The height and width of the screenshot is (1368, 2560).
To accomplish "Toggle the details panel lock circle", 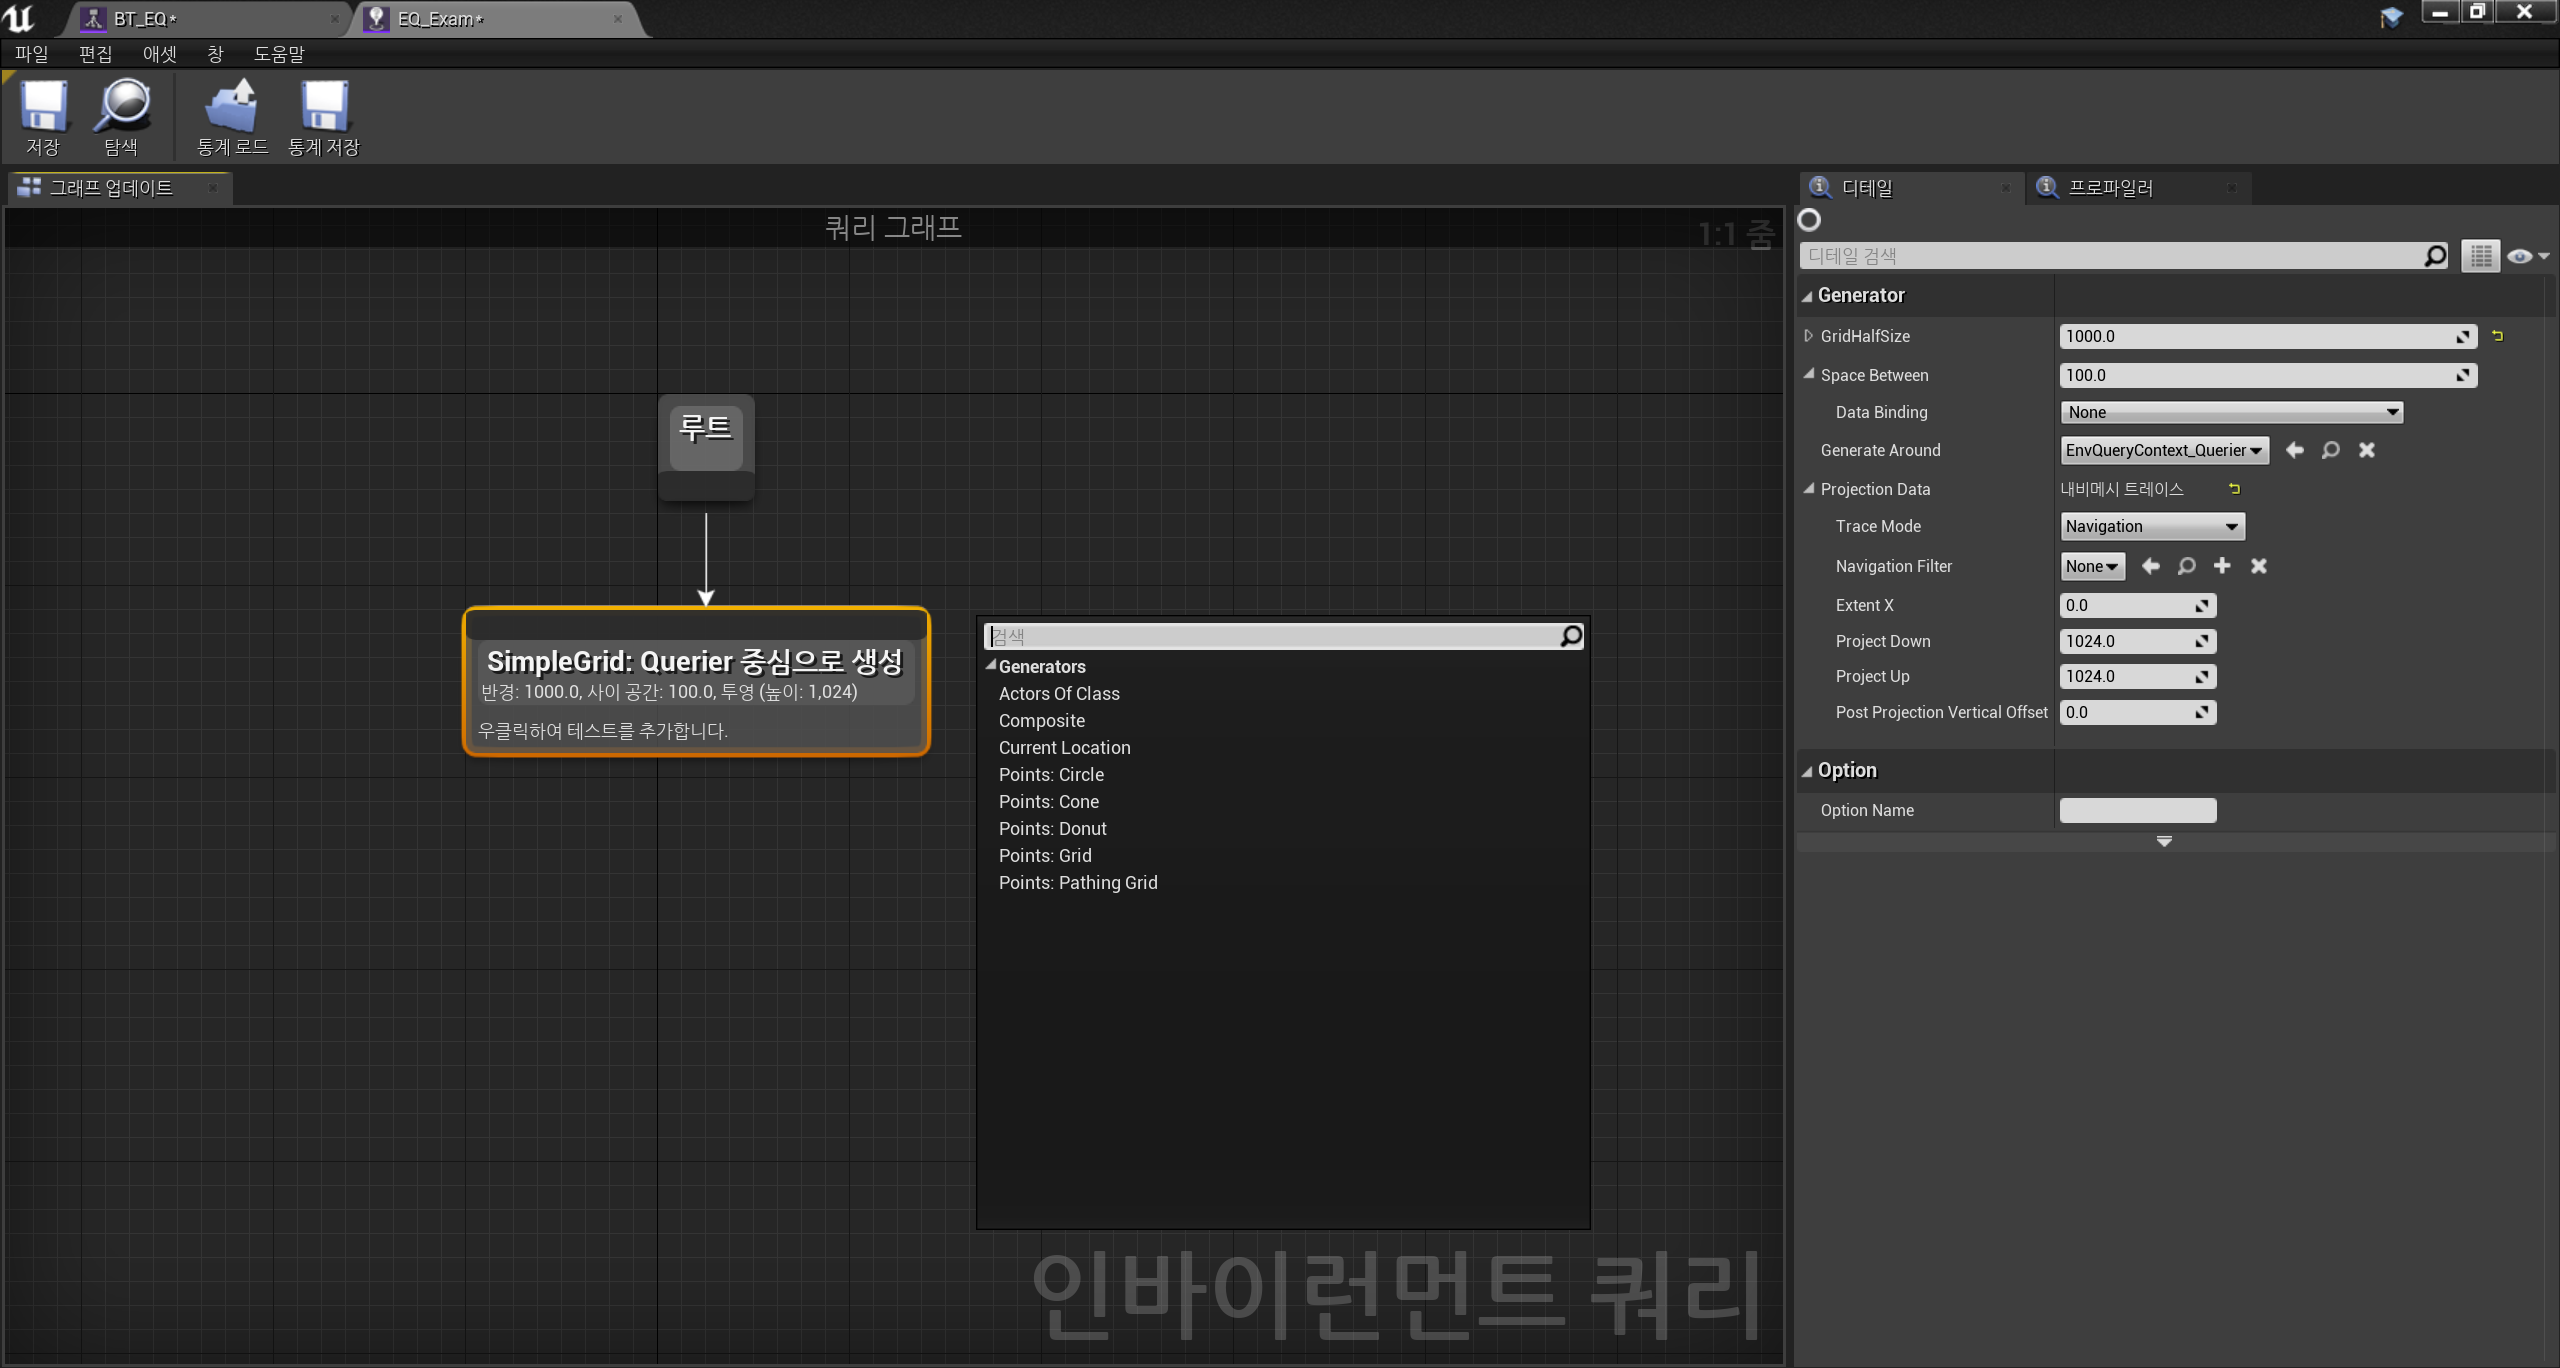I will (1809, 220).
